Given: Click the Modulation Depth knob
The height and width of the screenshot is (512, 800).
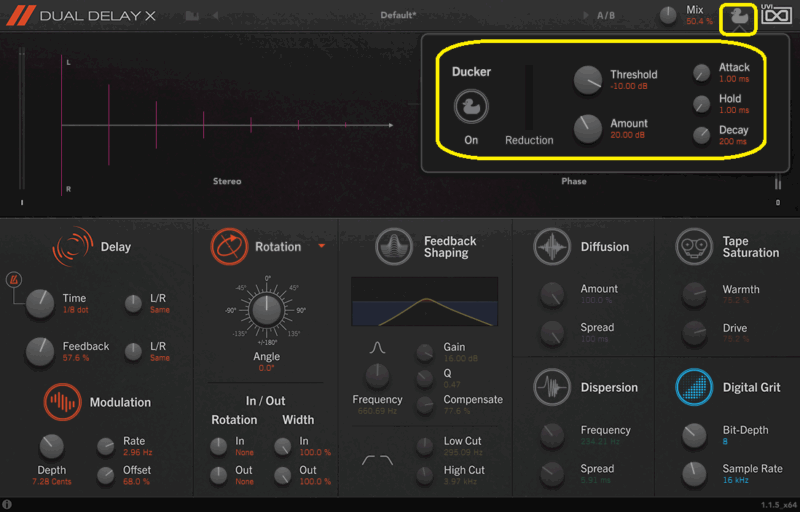Looking at the screenshot, I should 52,447.
